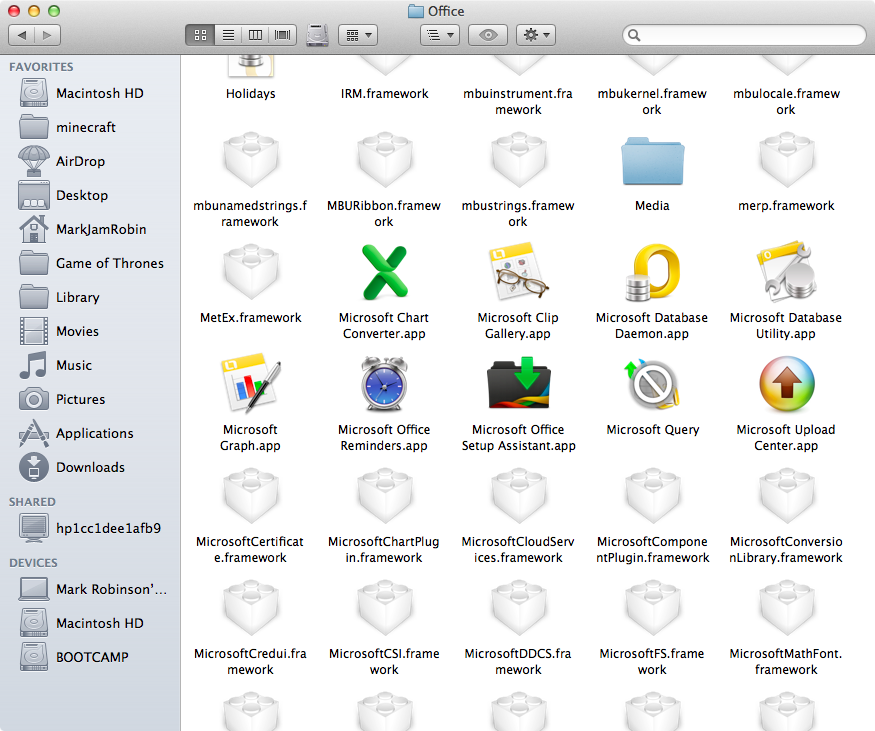
Task: Click the mbuinstrument.framework label
Action: [518, 102]
